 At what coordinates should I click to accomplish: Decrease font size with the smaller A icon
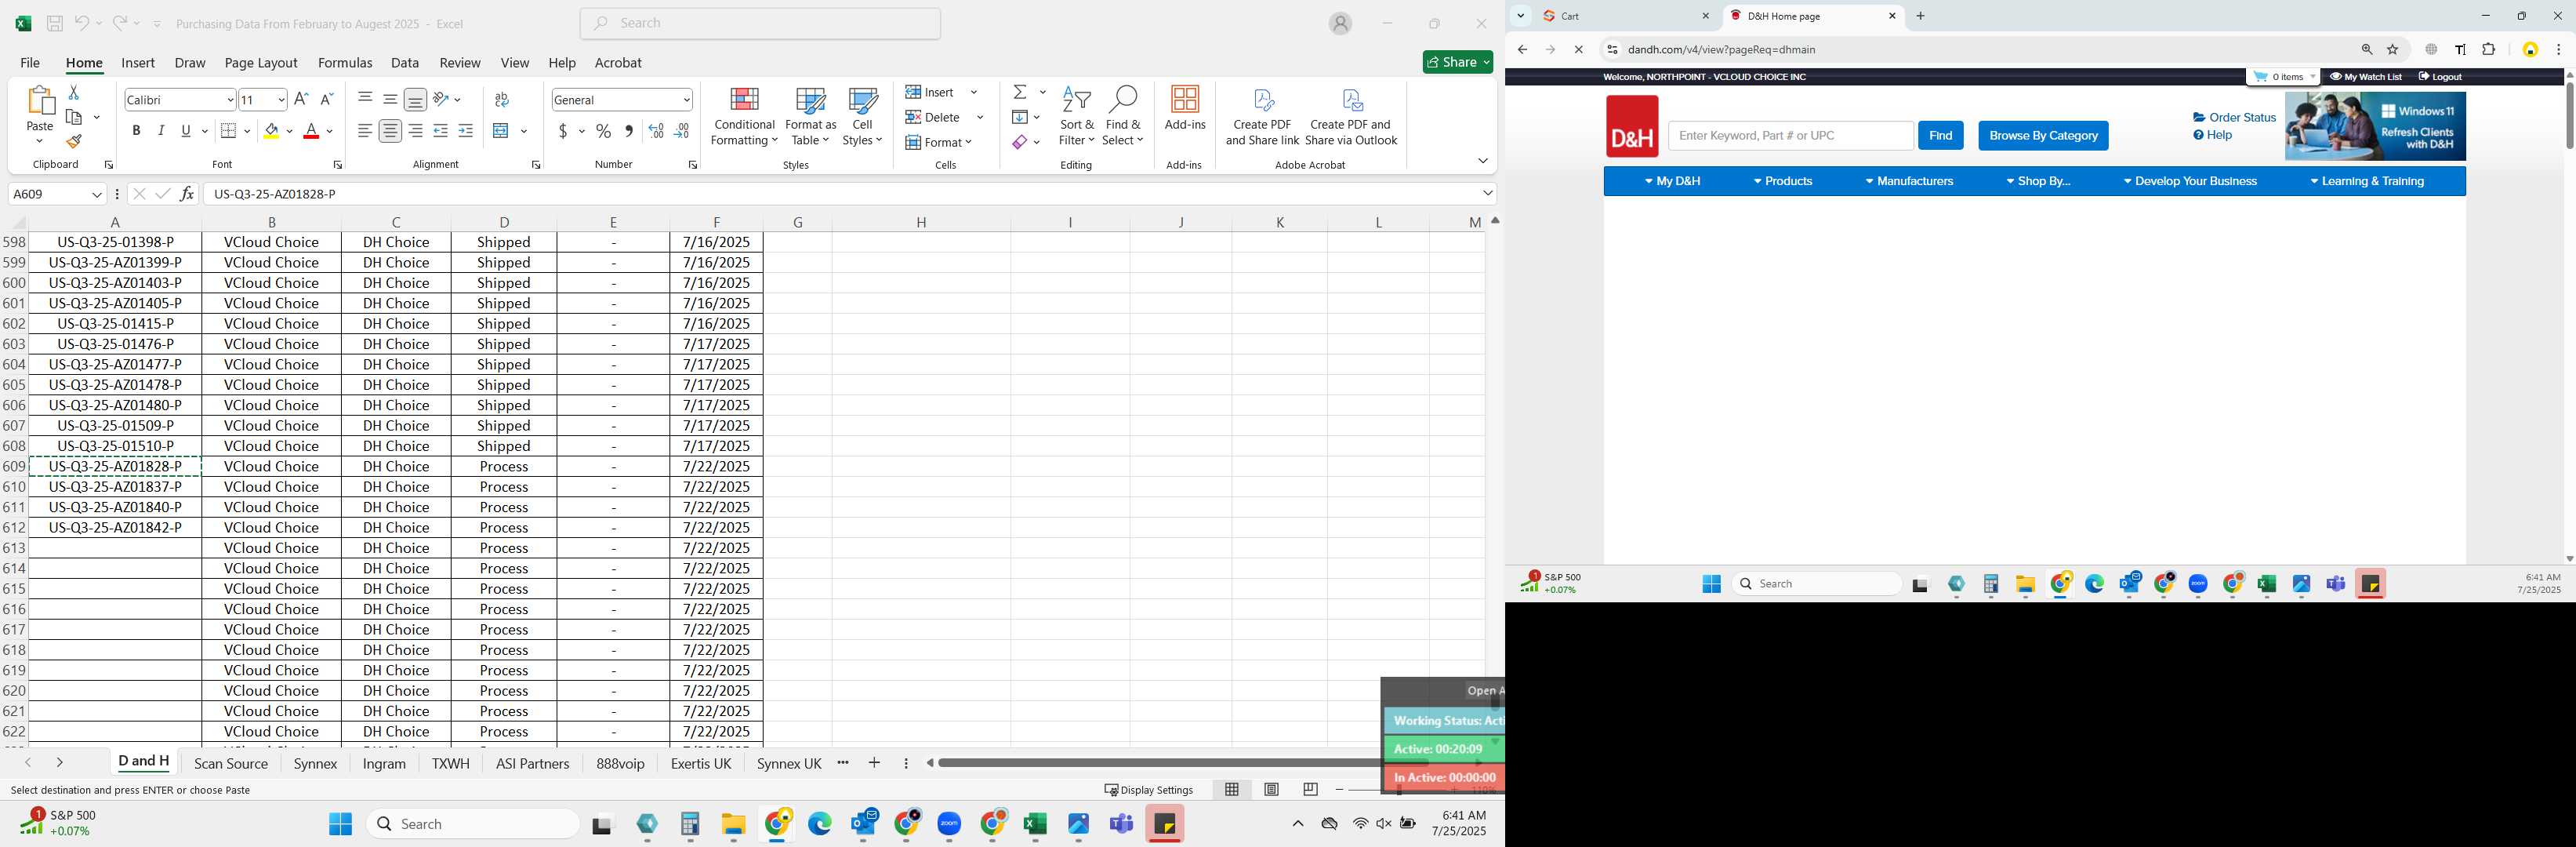click(326, 99)
